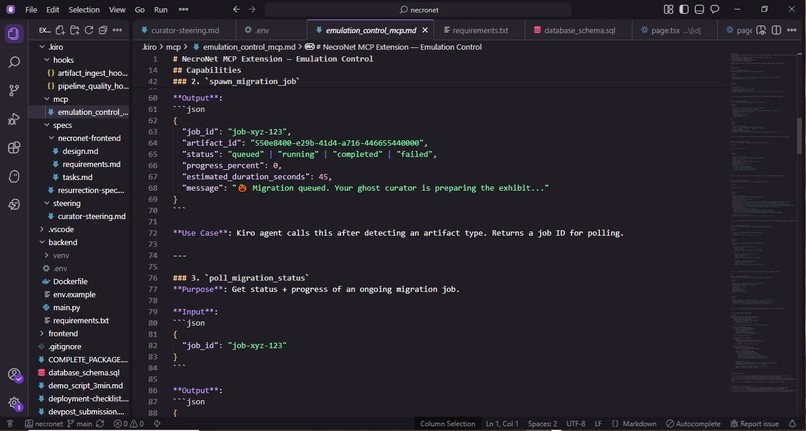Open the Kiro ghost panel
Image resolution: width=806 pixels, height=431 pixels.
14,176
